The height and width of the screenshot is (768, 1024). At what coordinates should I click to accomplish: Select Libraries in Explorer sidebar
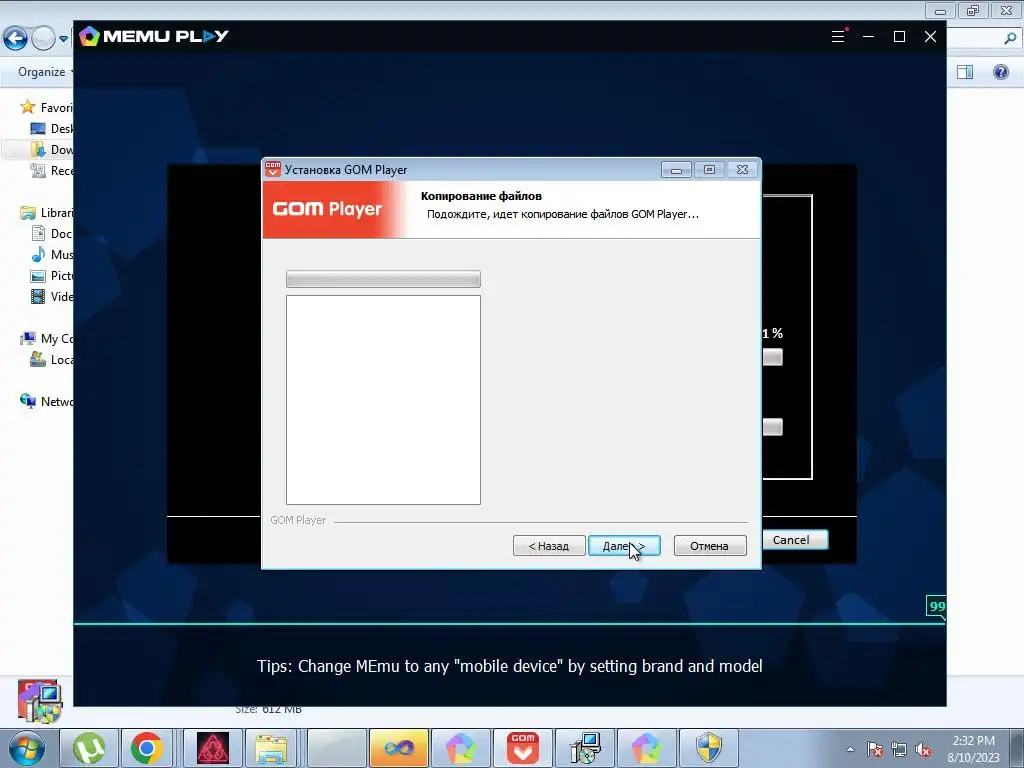[x=46, y=213]
